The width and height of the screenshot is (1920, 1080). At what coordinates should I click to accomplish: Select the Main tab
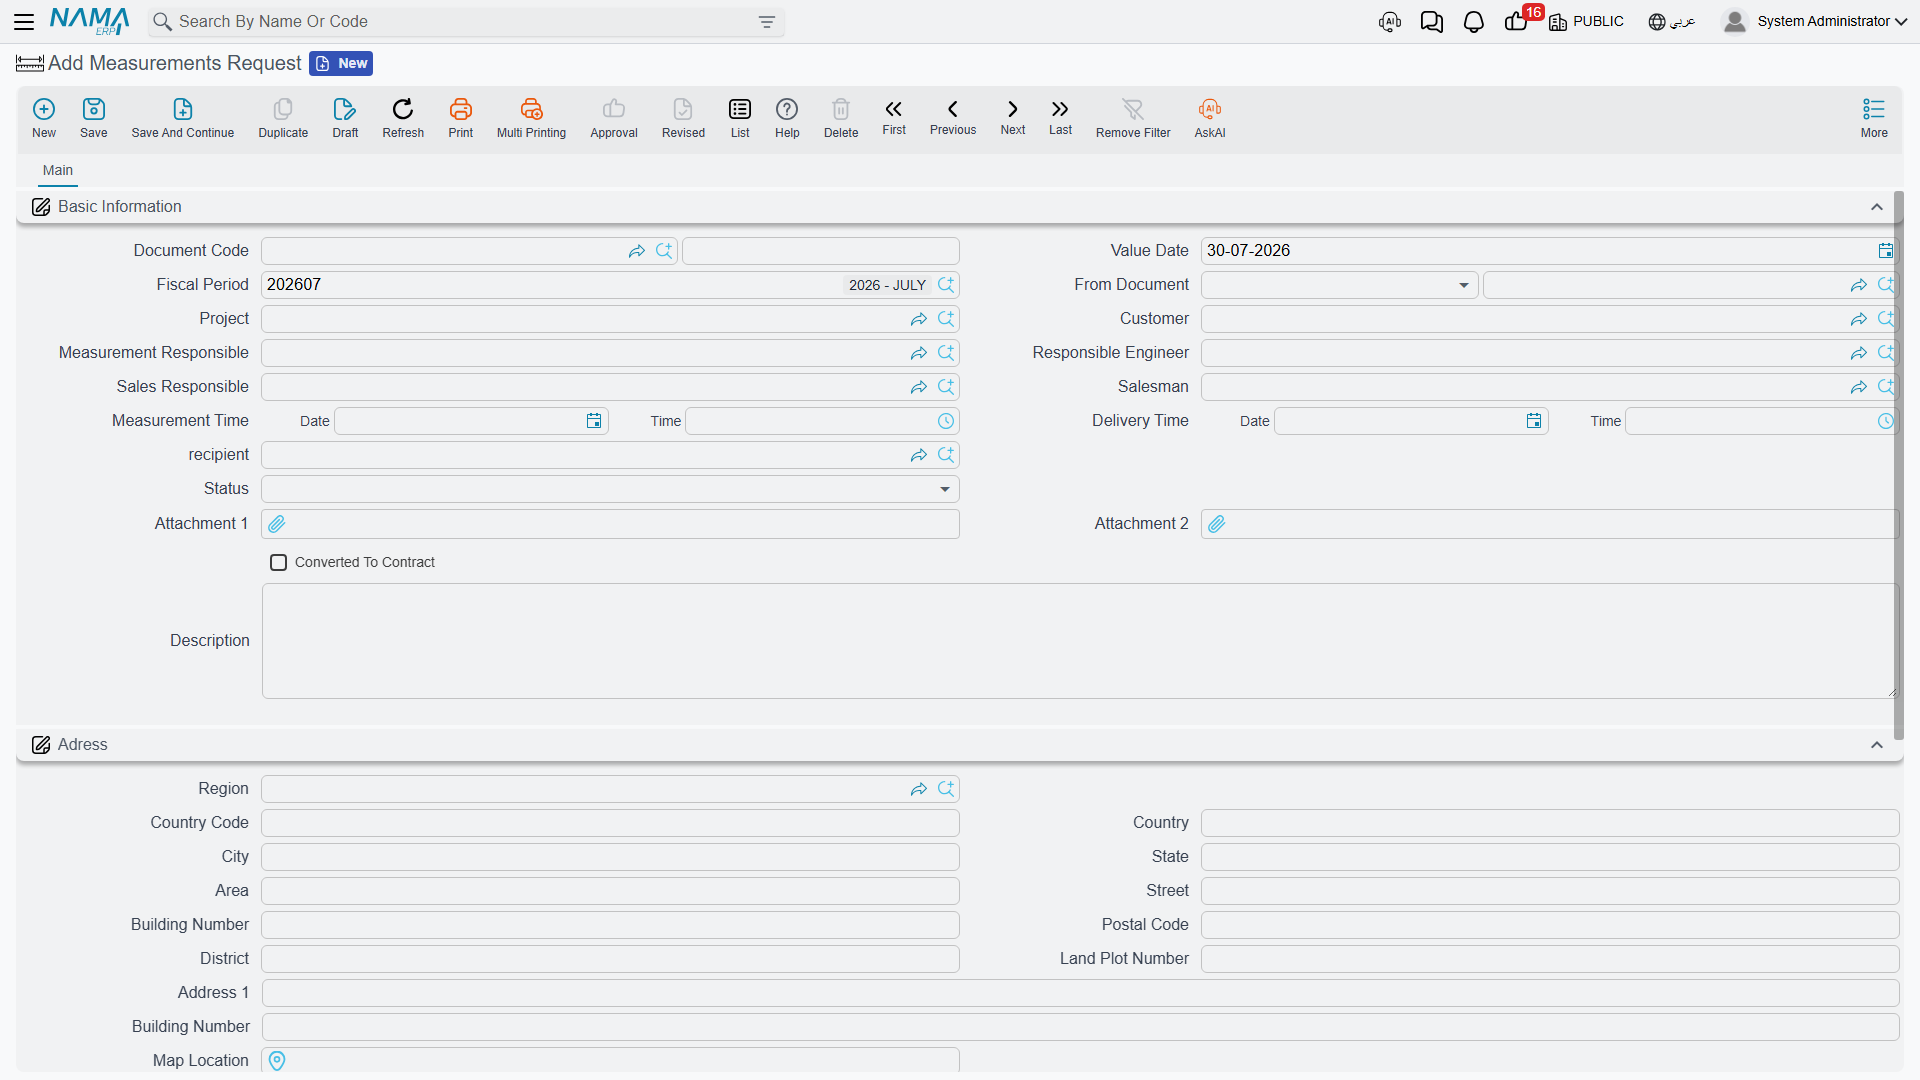pyautogui.click(x=58, y=171)
